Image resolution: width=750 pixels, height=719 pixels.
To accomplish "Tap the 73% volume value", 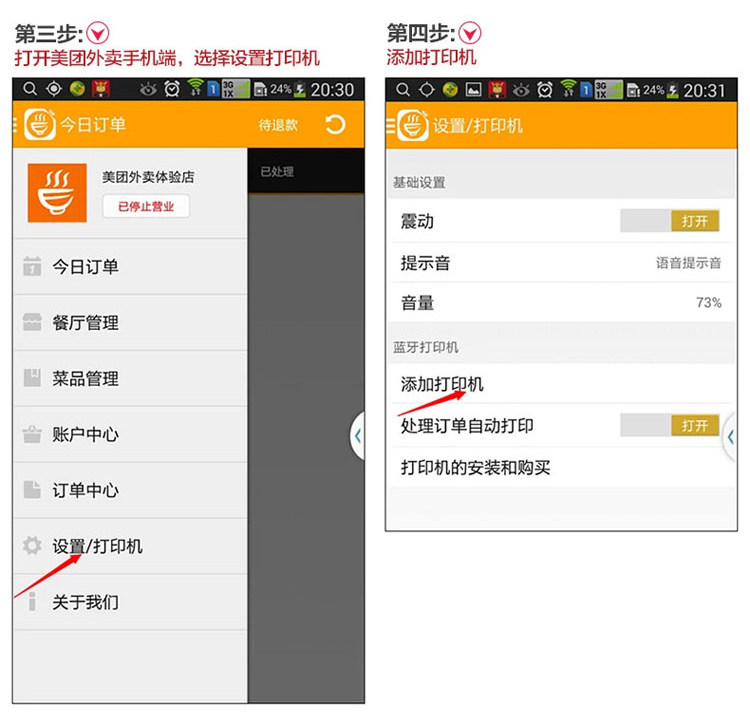I will [708, 302].
